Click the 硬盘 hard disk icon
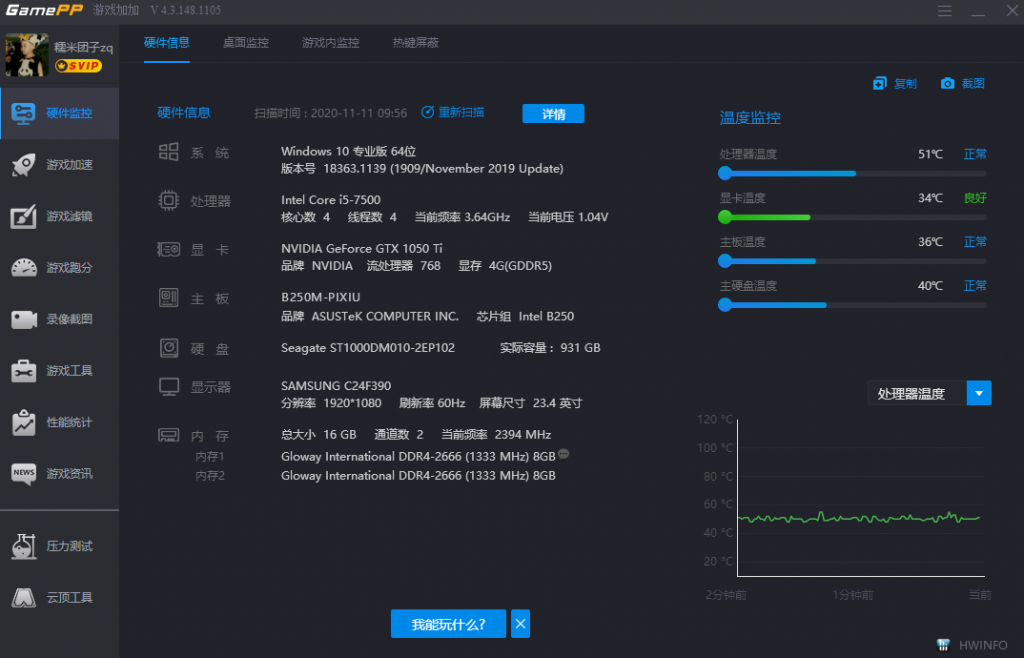The image size is (1024, 658). [x=168, y=348]
